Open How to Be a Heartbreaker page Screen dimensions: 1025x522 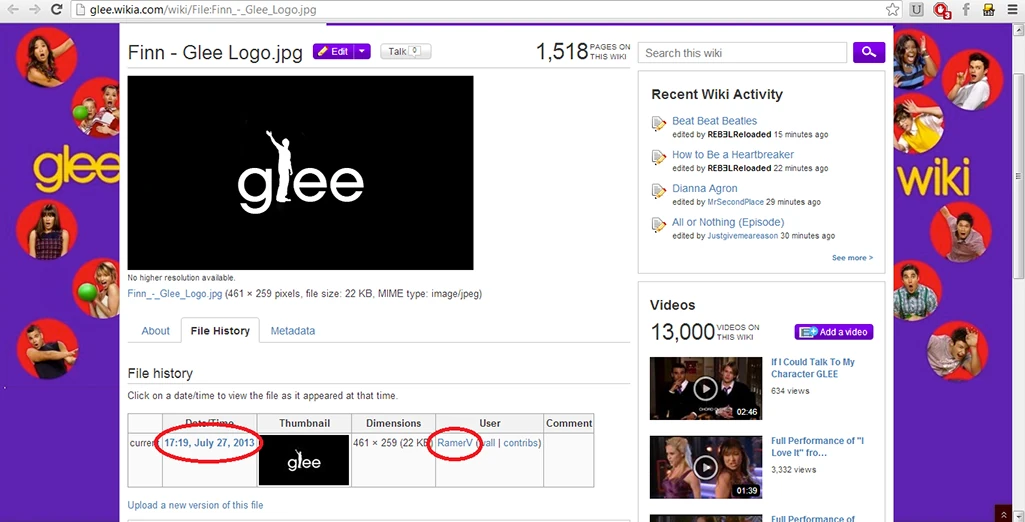pos(733,155)
